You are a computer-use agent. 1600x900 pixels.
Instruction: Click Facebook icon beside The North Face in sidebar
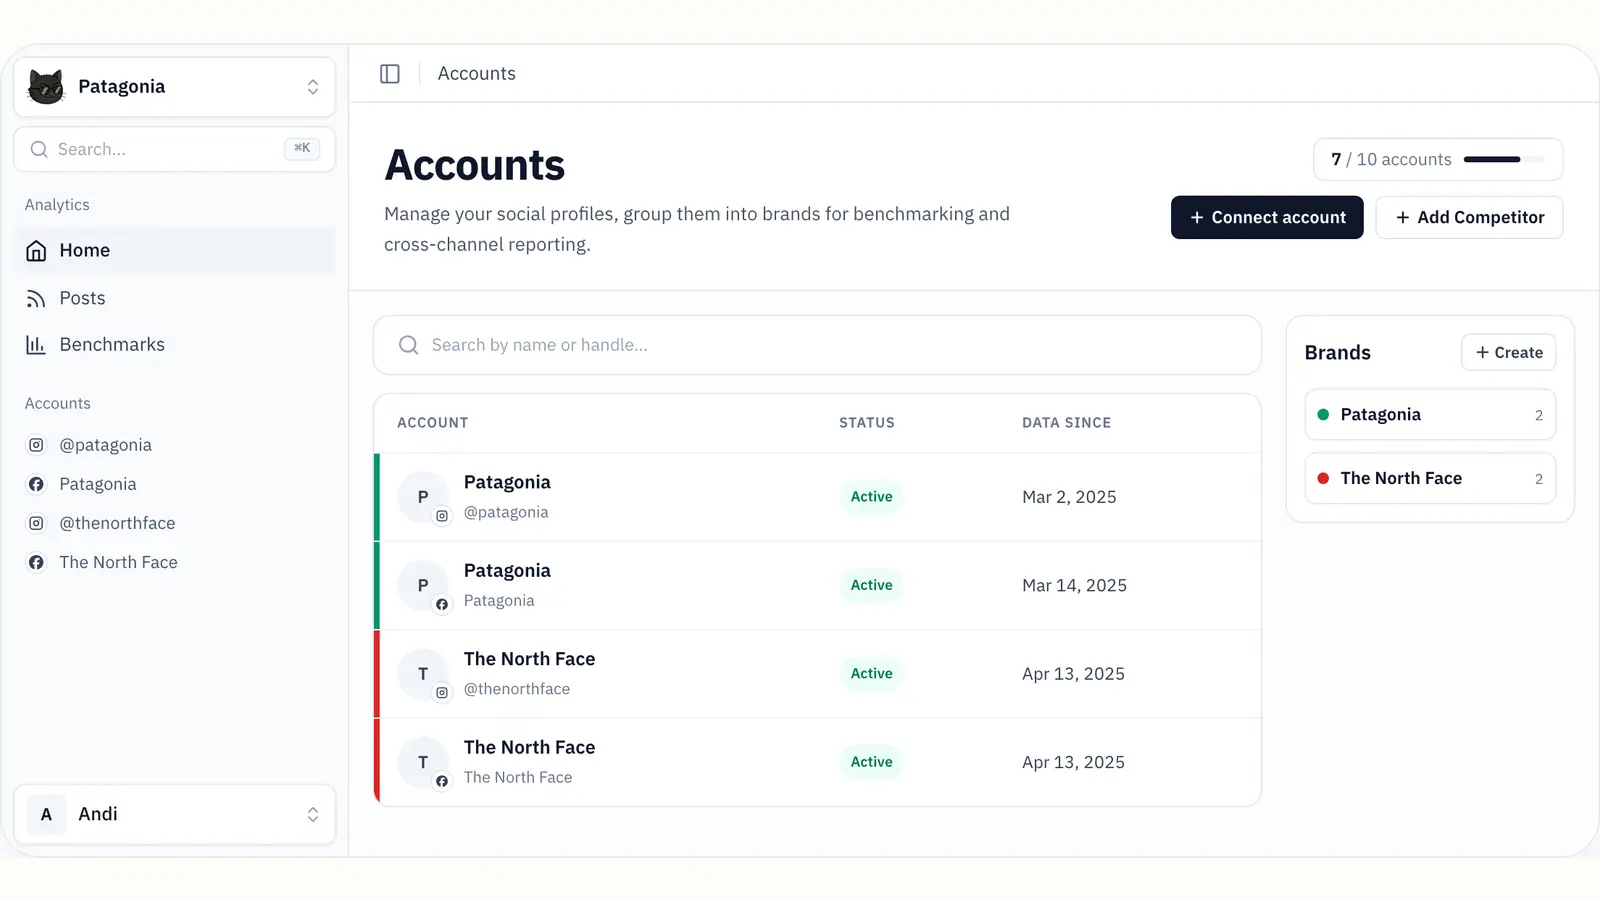(x=36, y=563)
